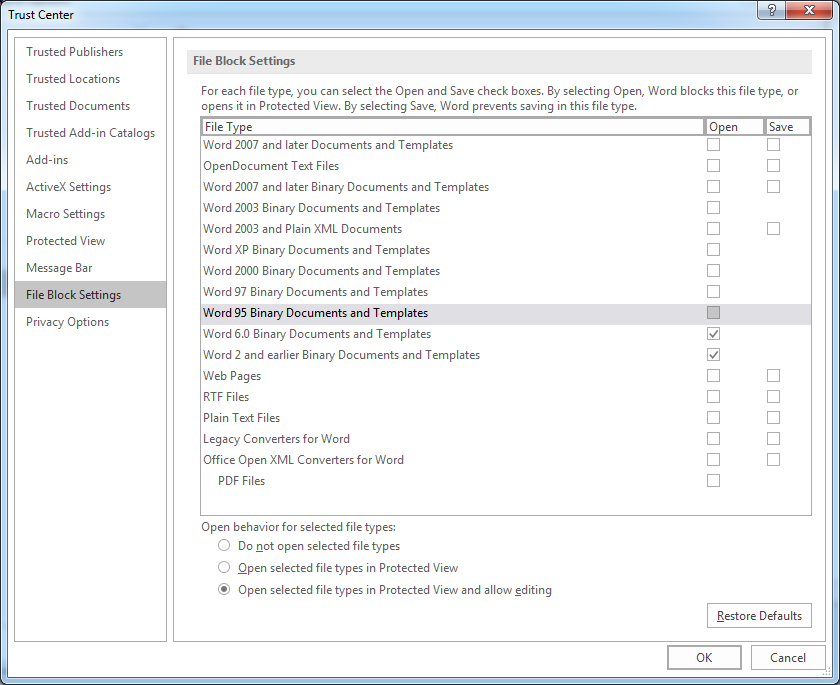The width and height of the screenshot is (840, 685).
Task: Check Save for Plain Text Files
Action: pyautogui.click(x=773, y=417)
